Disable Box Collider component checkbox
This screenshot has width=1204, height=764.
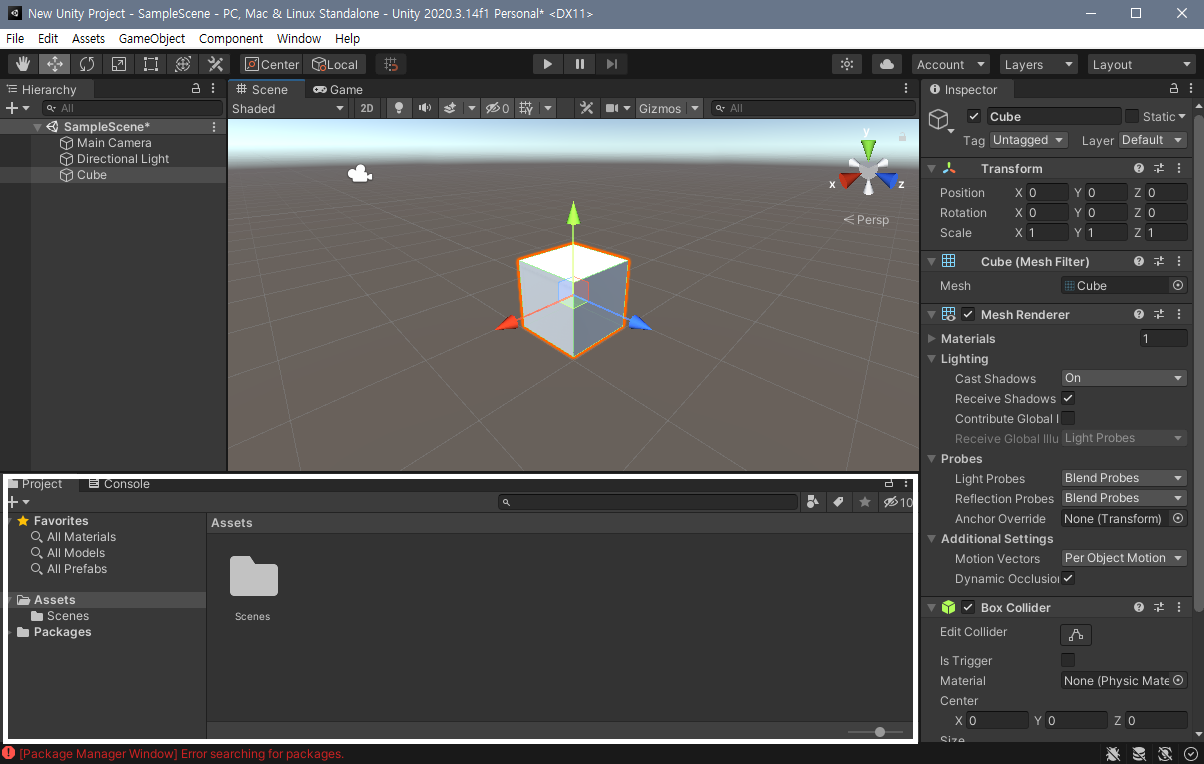coord(968,607)
